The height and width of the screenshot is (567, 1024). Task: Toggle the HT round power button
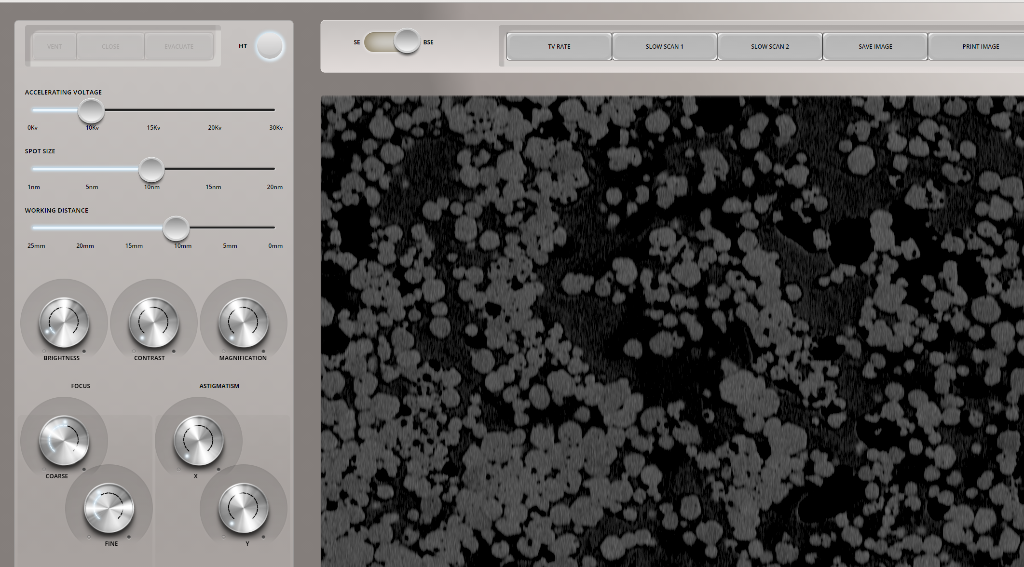click(x=269, y=46)
